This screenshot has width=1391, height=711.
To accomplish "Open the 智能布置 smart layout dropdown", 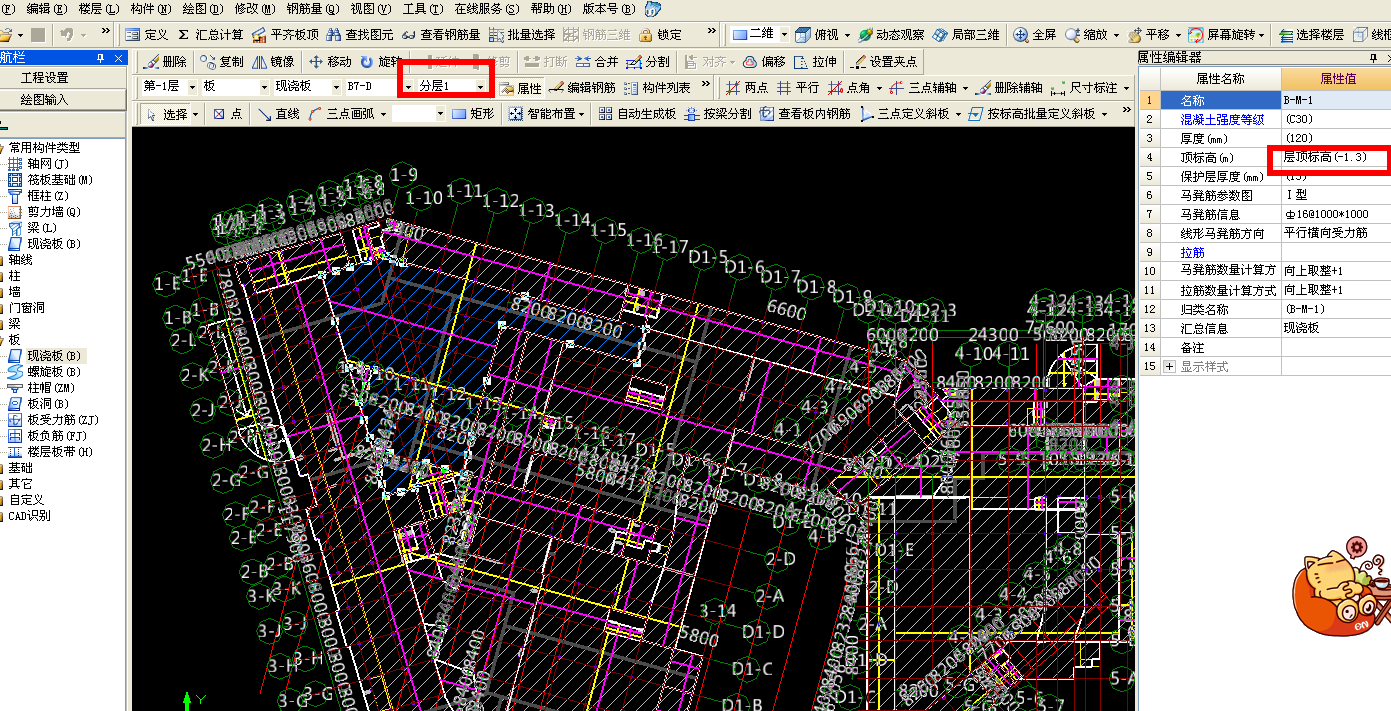I will click(548, 114).
